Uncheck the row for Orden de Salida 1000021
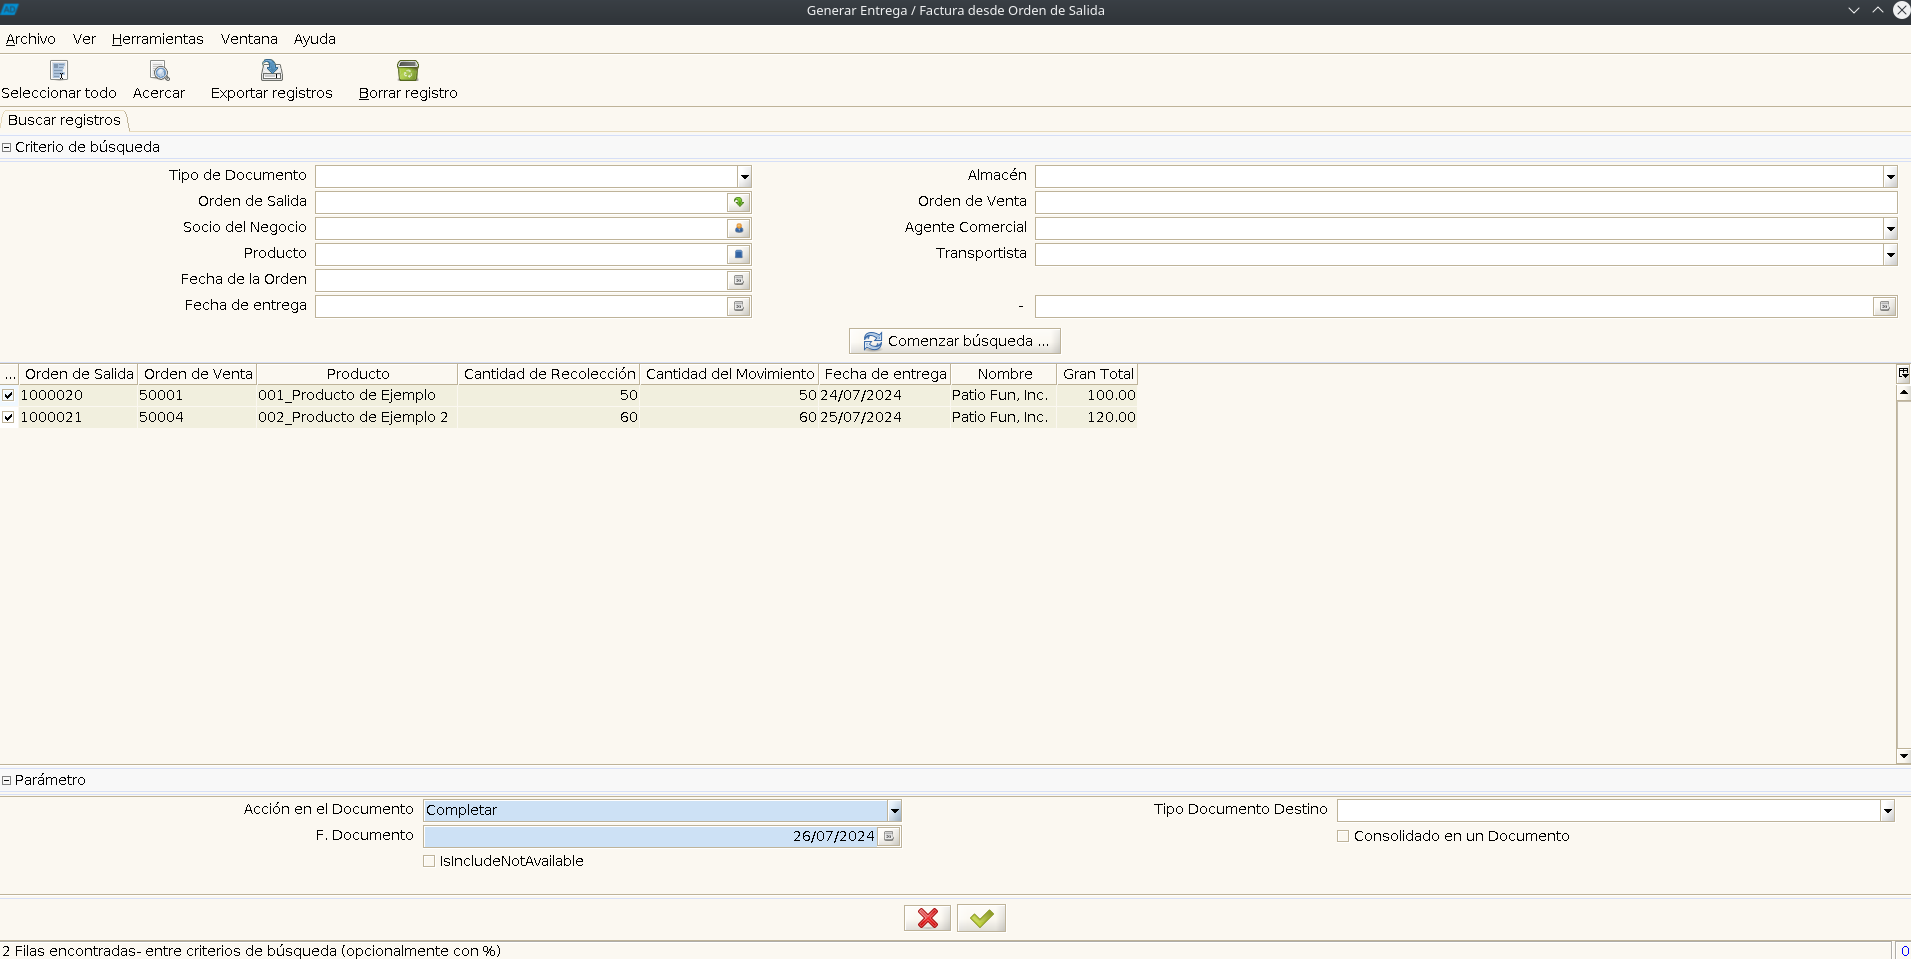The image size is (1911, 959). (9, 417)
